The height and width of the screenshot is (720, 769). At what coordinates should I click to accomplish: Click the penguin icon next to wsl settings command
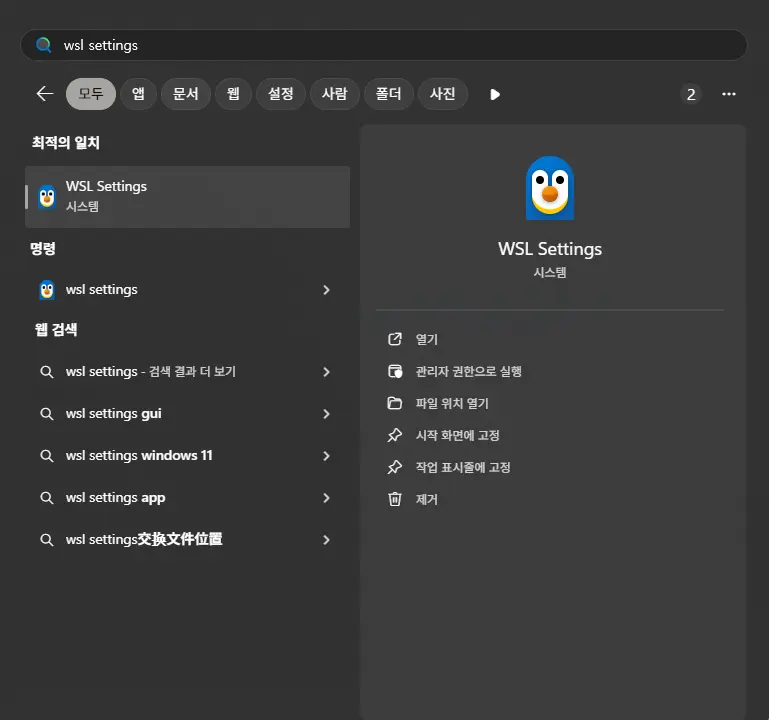tap(47, 290)
